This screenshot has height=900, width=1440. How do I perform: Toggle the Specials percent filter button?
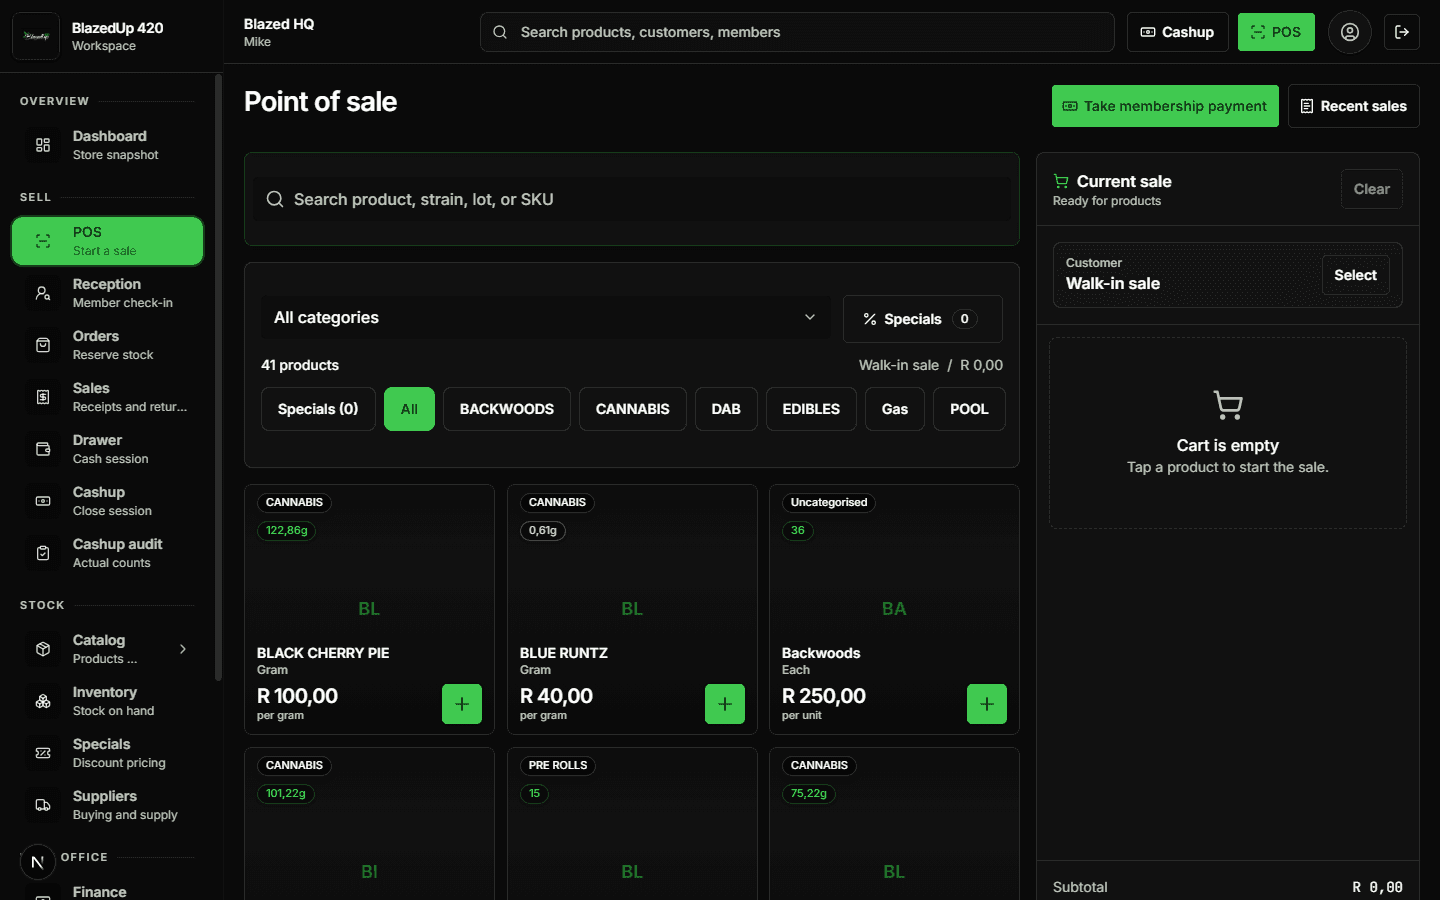[922, 319]
